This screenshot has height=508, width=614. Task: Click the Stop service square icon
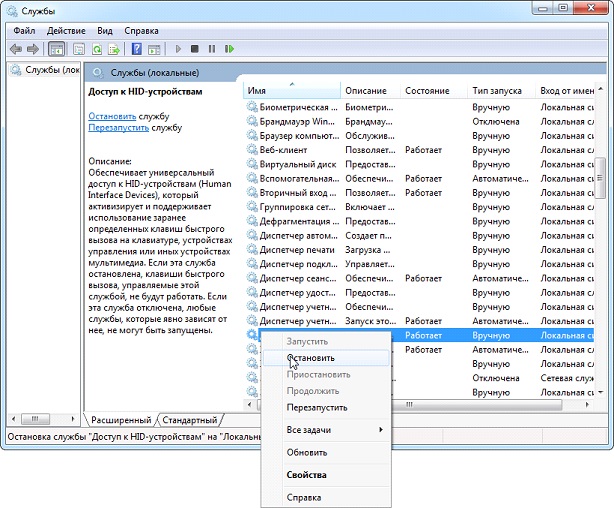coord(196,48)
